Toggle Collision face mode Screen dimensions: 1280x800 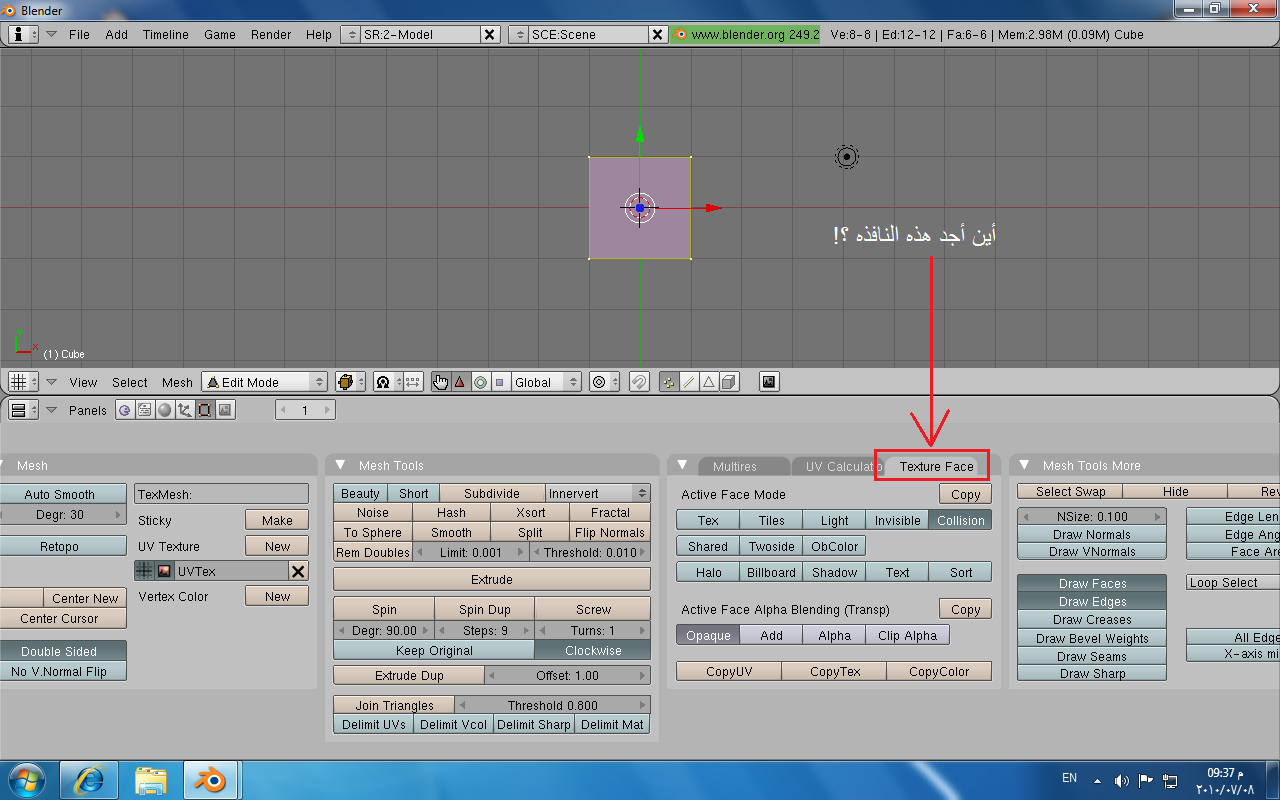click(x=961, y=520)
